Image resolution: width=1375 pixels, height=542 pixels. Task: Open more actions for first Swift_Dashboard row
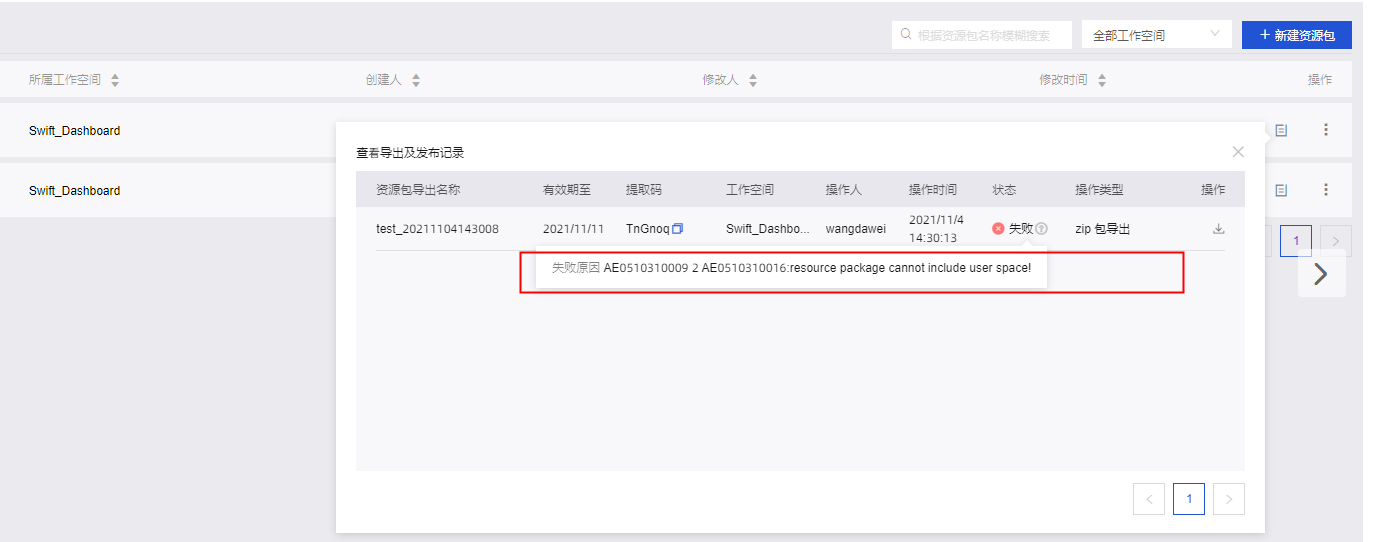[x=1326, y=130]
